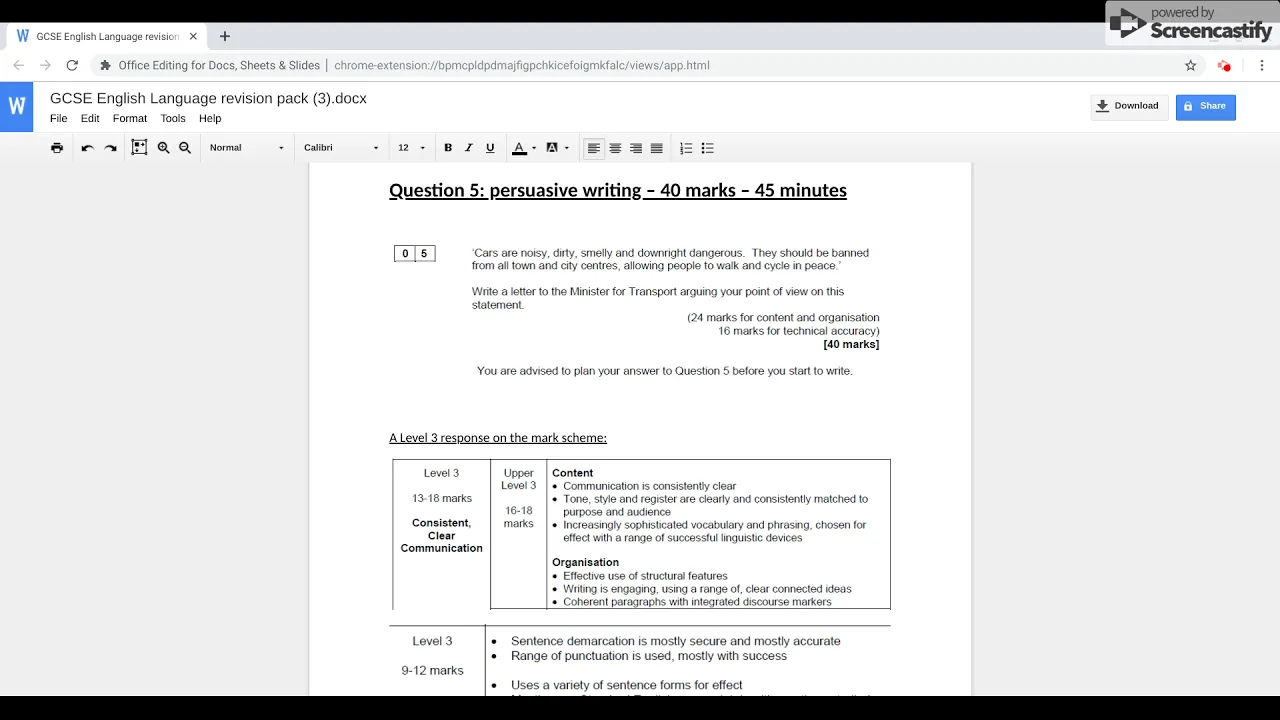The width and height of the screenshot is (1280, 720).
Task: Undo the last action
Action: coord(87,148)
